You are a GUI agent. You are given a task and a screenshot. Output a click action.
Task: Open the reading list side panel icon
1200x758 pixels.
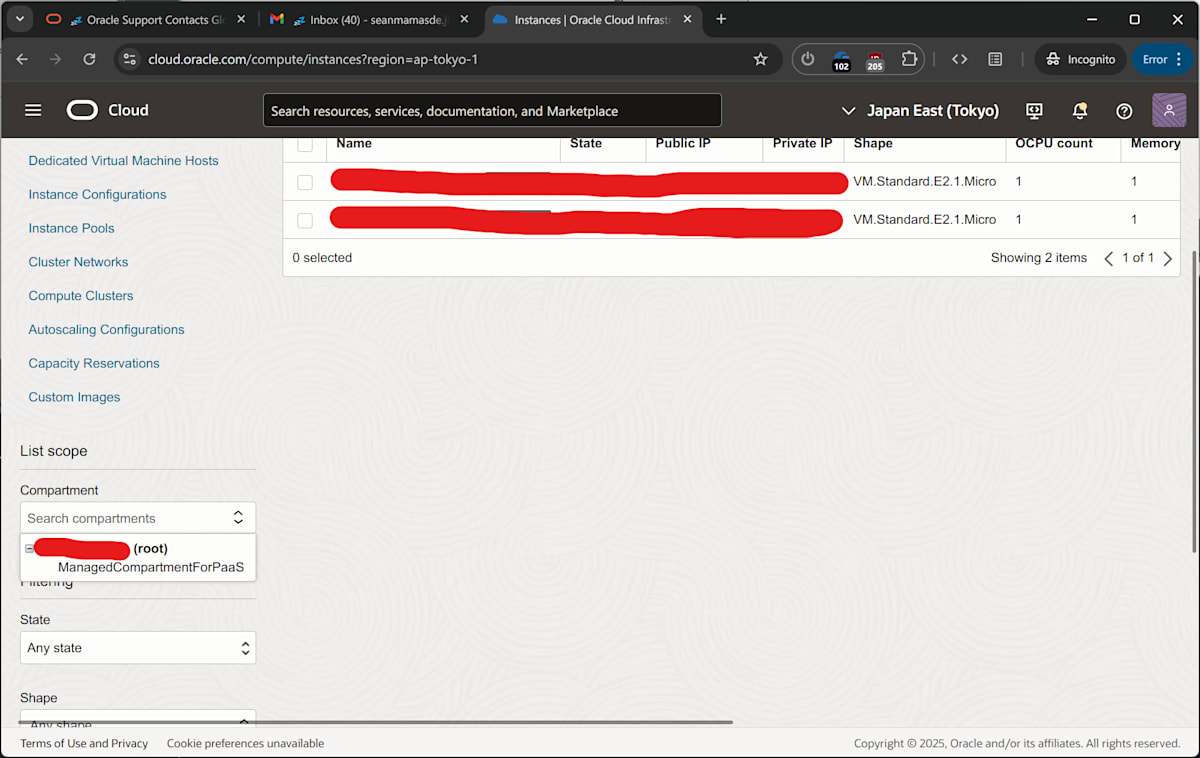point(995,59)
